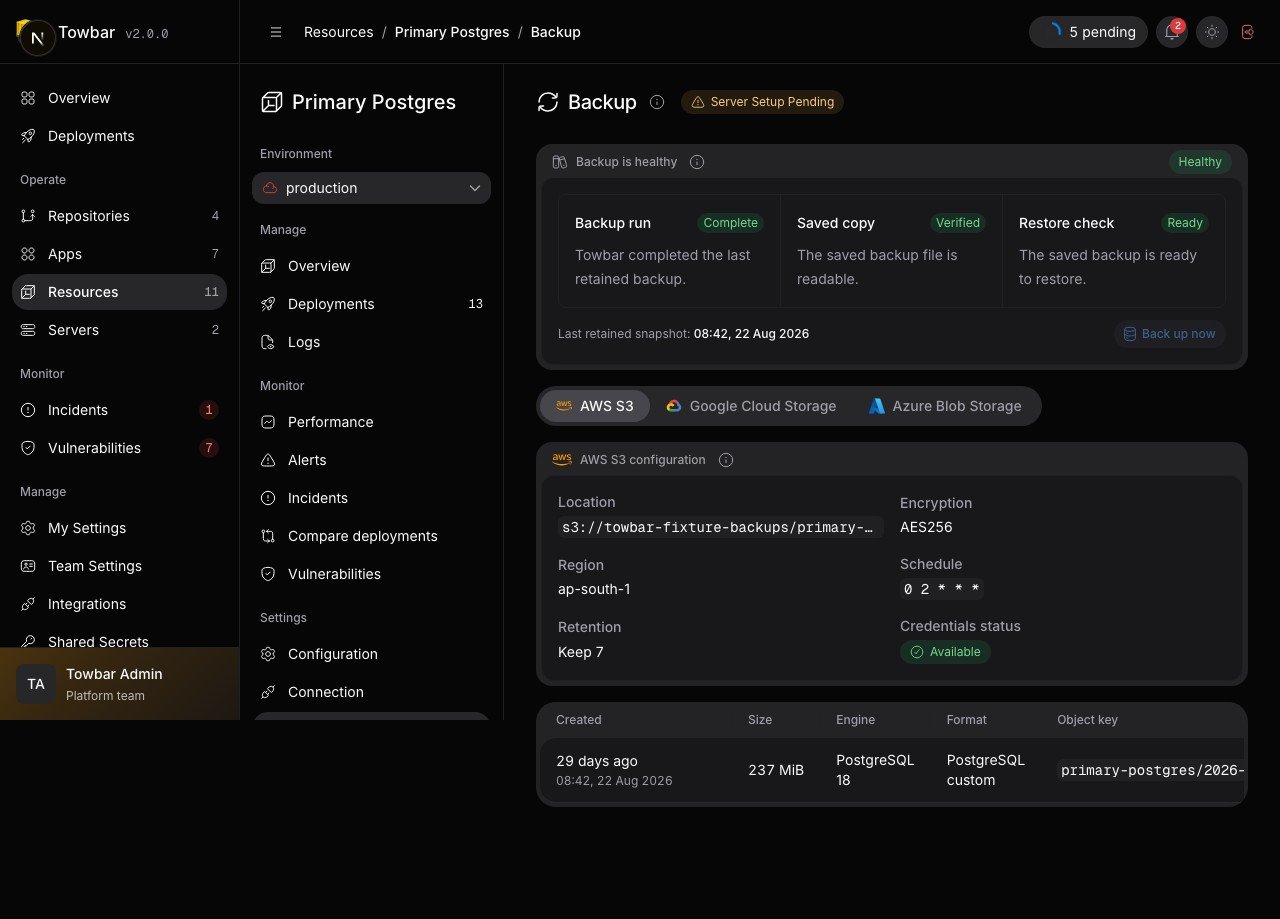Open Vulnerabilities under Primary Postgres Monitor
The height and width of the screenshot is (919, 1280).
(371, 574)
